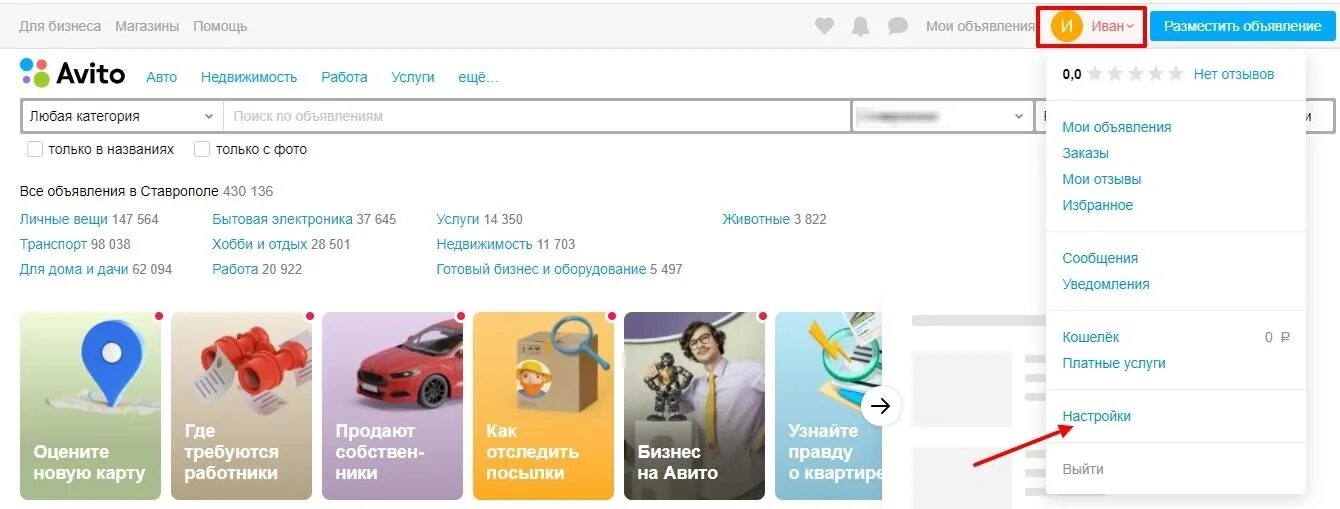Viewport: 1340px width, 509px height.
Task: Open notifications bell icon
Action: coord(860,26)
